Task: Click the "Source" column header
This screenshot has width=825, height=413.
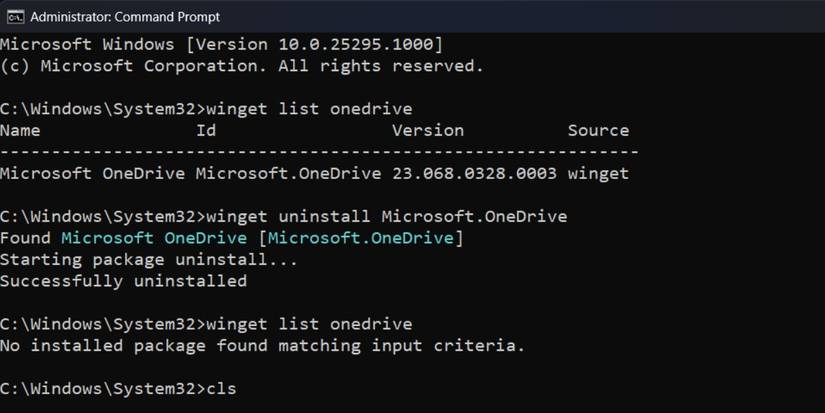Action: pyautogui.click(x=598, y=130)
